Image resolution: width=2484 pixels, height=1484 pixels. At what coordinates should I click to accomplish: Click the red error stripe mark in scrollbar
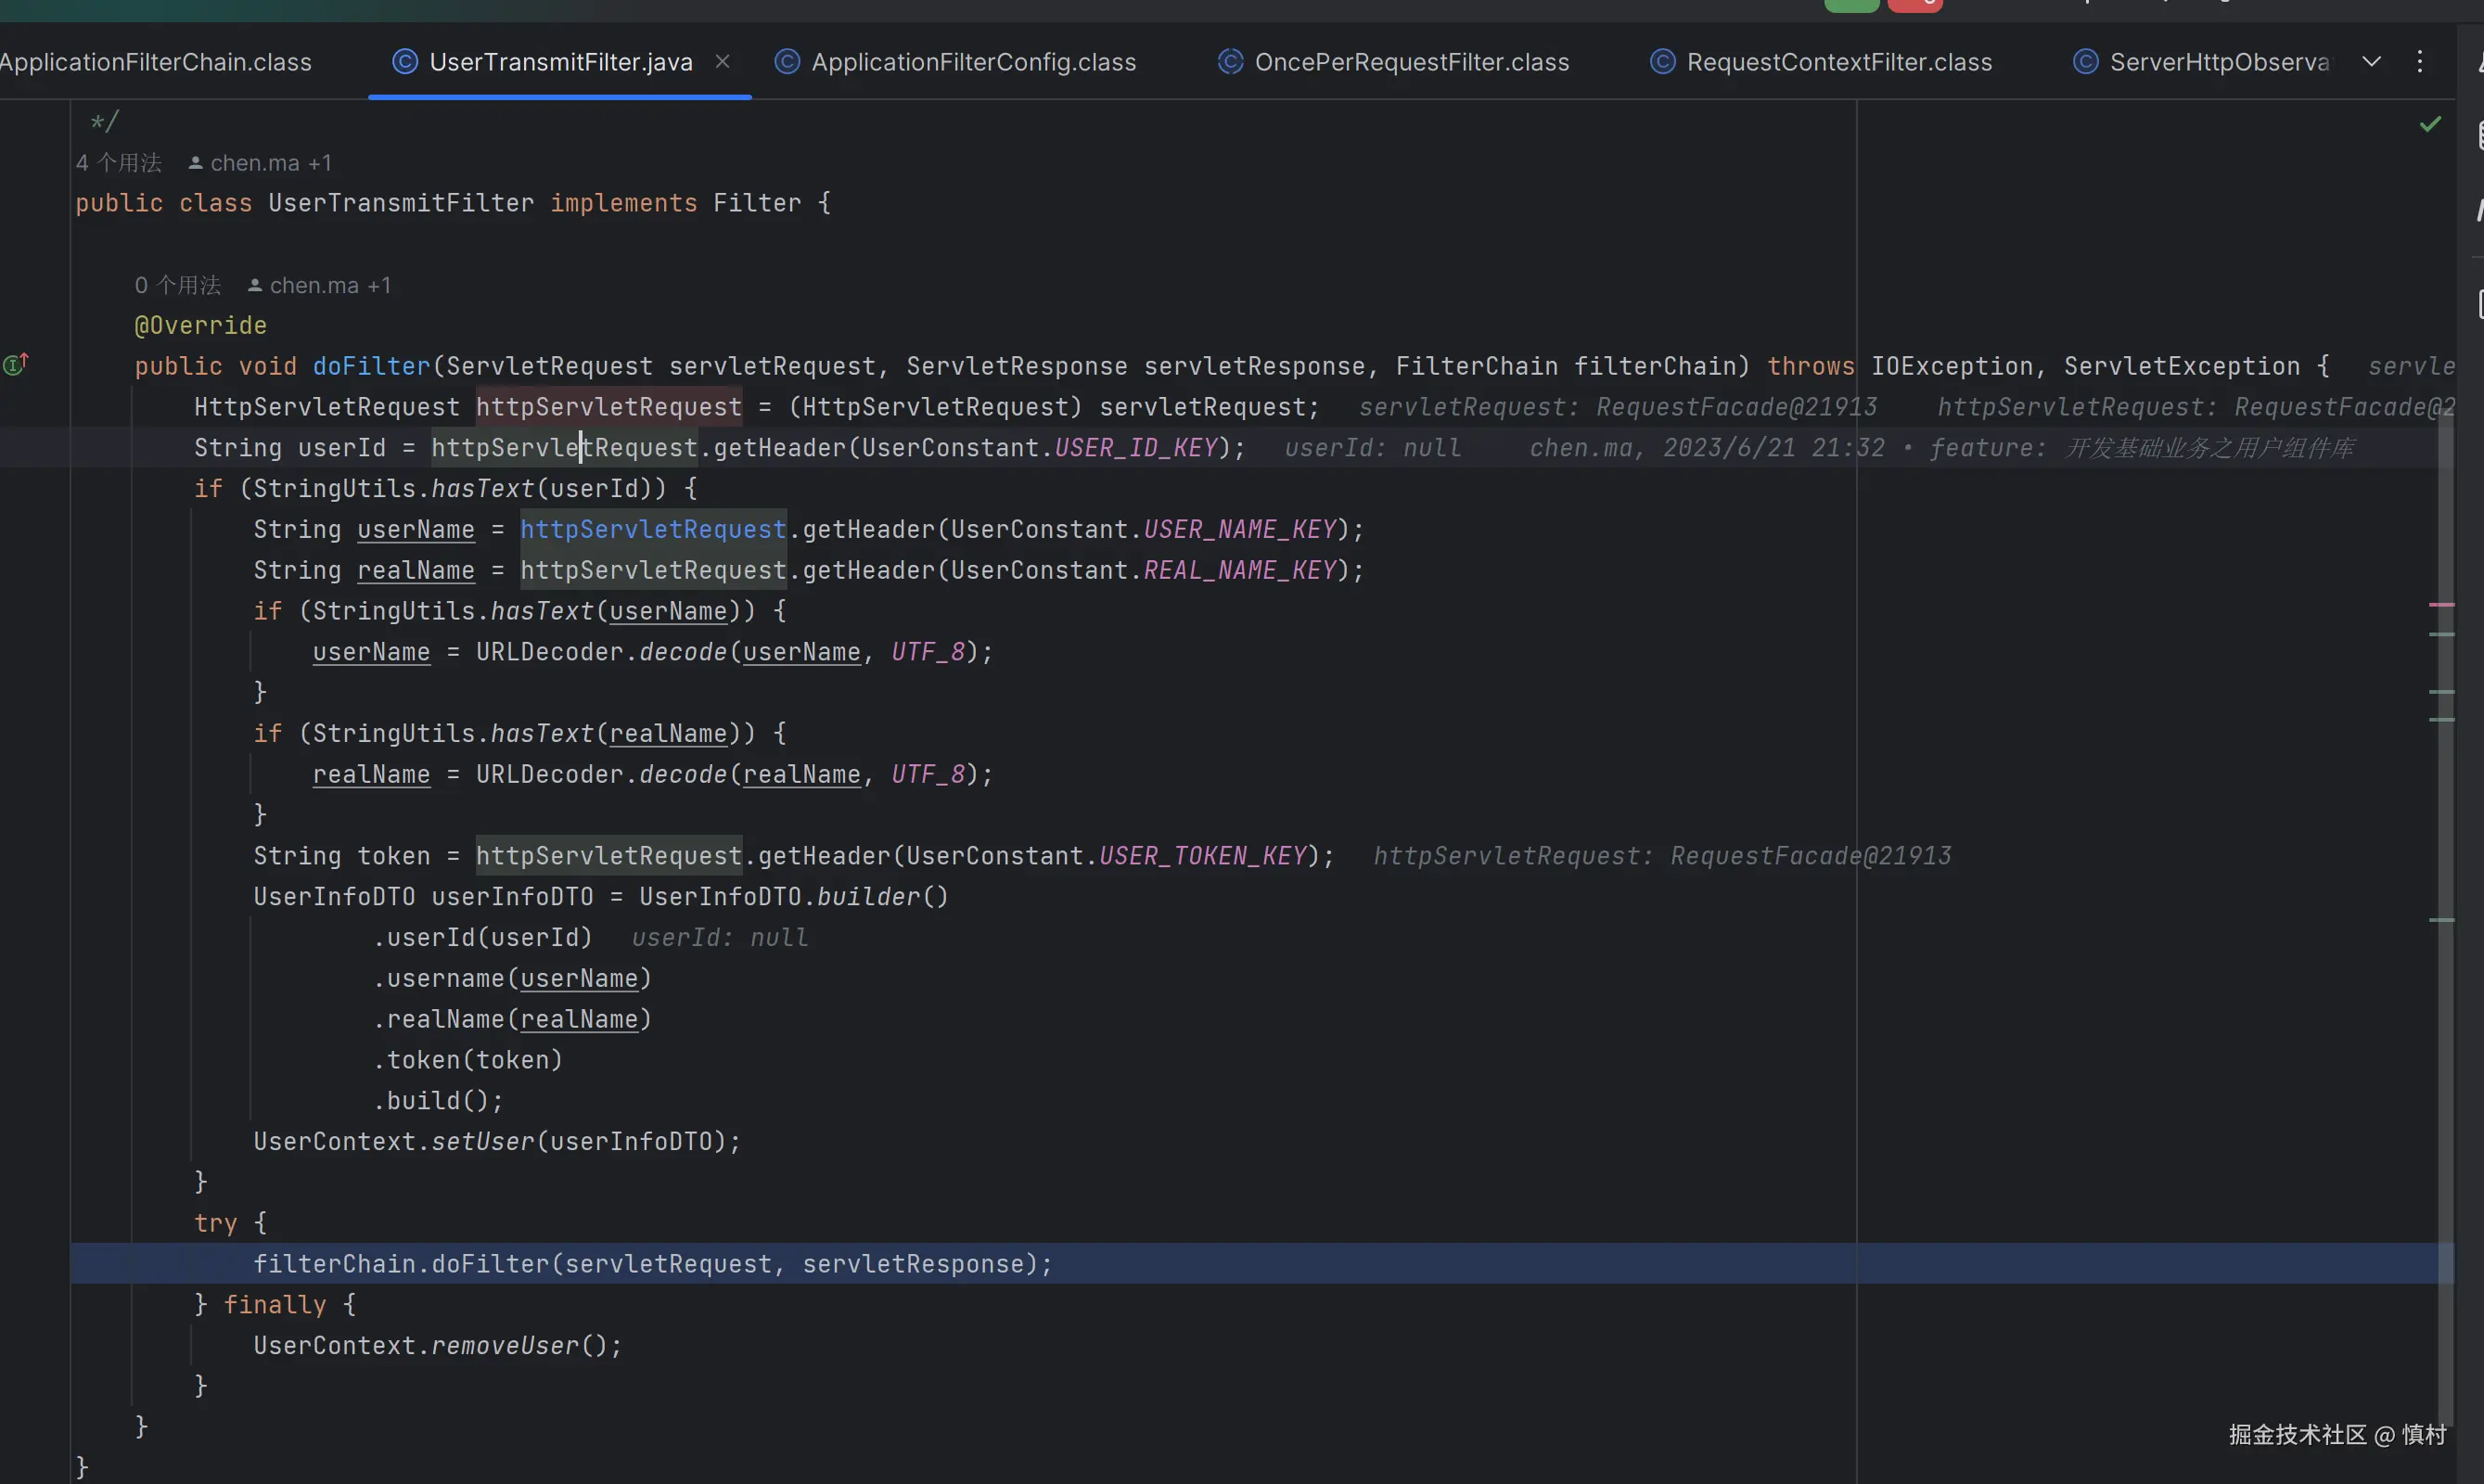2441,605
